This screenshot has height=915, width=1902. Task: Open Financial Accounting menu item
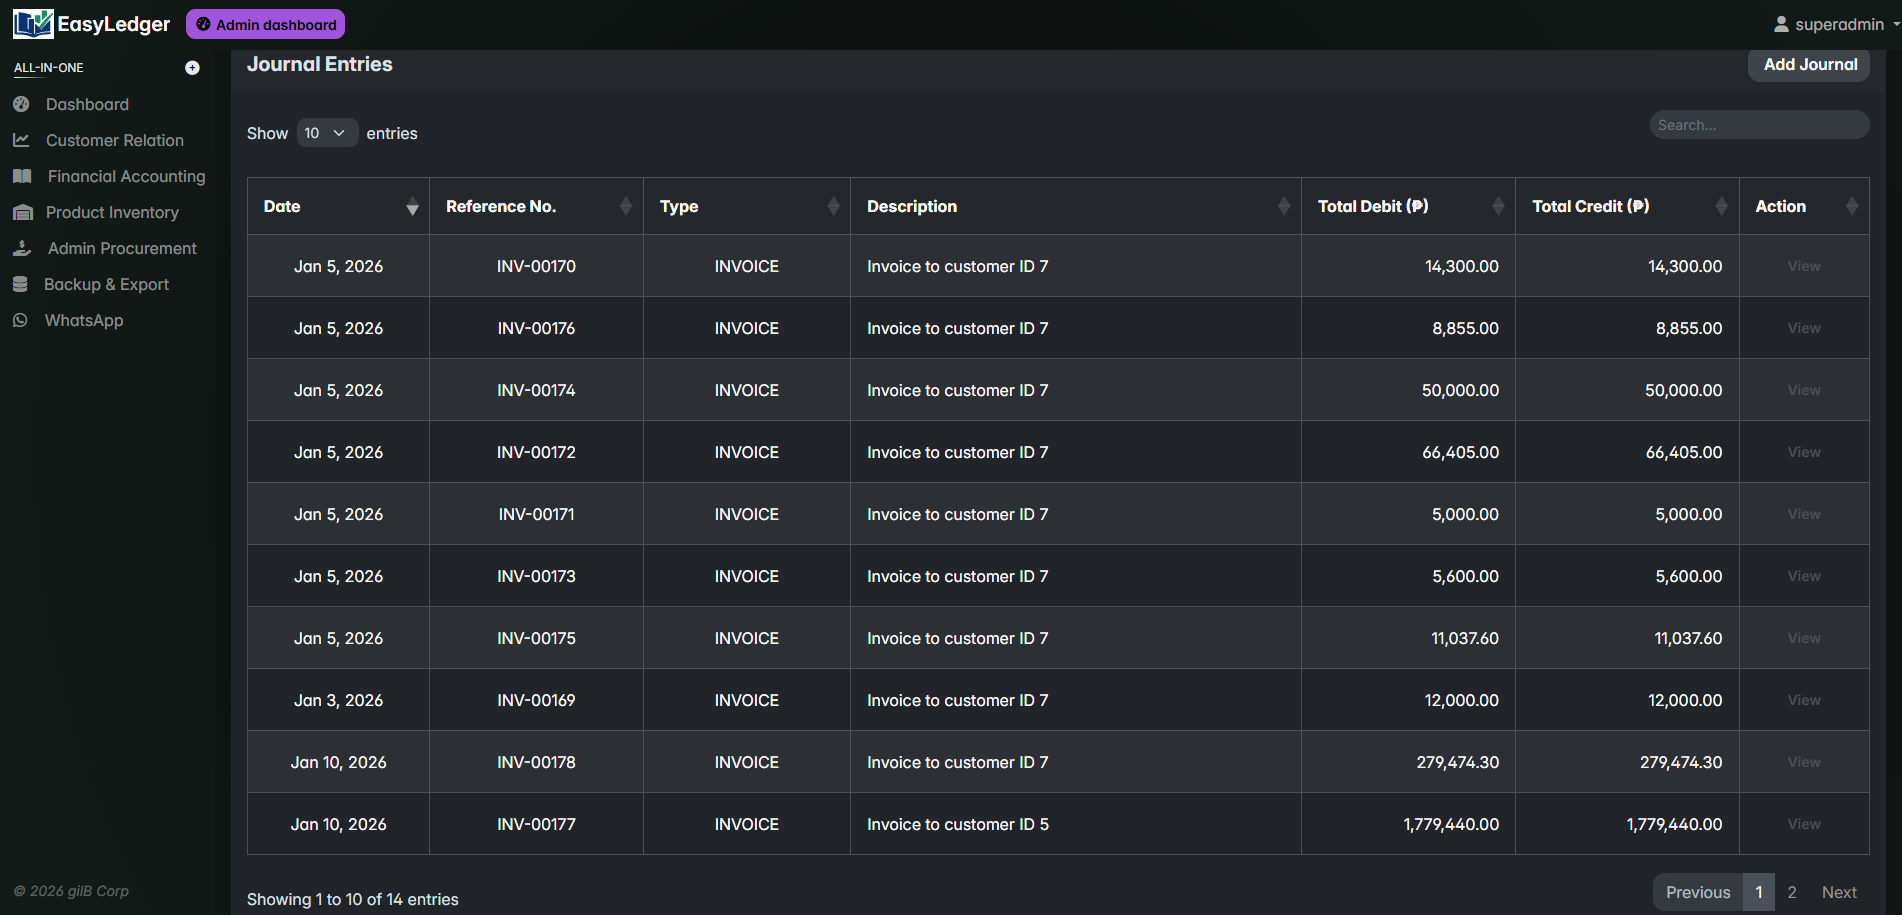(126, 176)
